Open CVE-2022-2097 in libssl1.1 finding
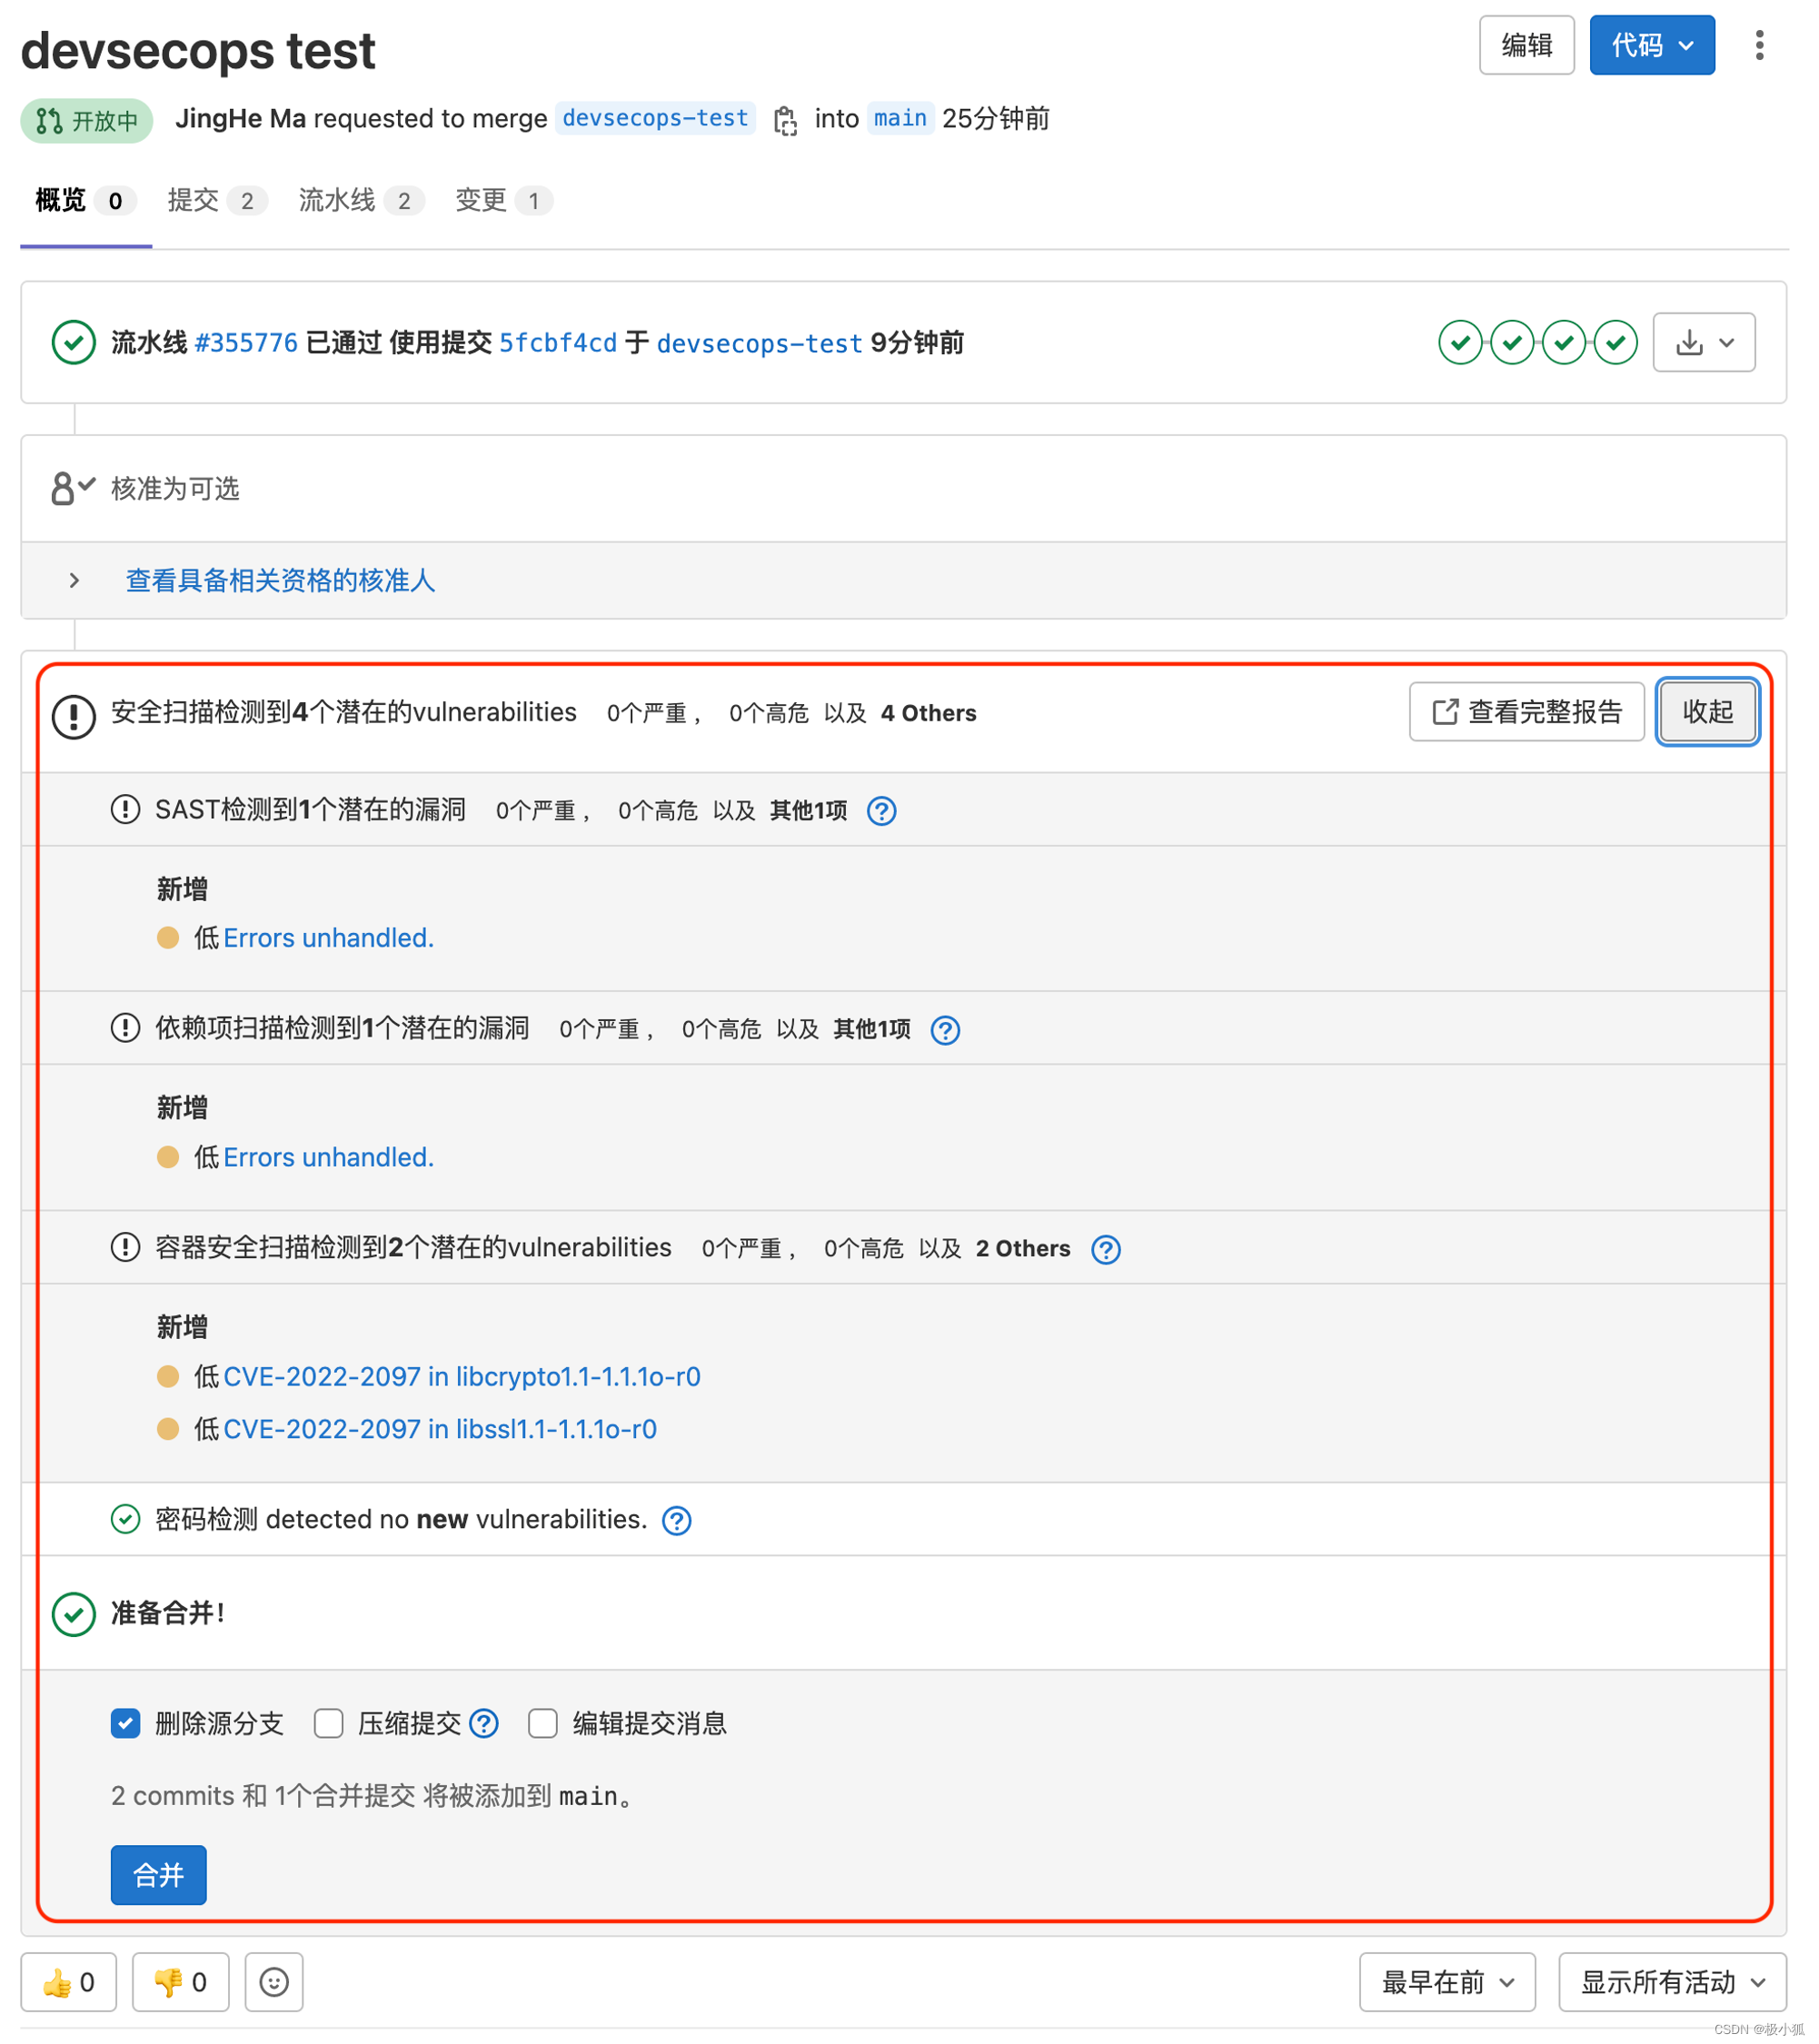 (440, 1429)
